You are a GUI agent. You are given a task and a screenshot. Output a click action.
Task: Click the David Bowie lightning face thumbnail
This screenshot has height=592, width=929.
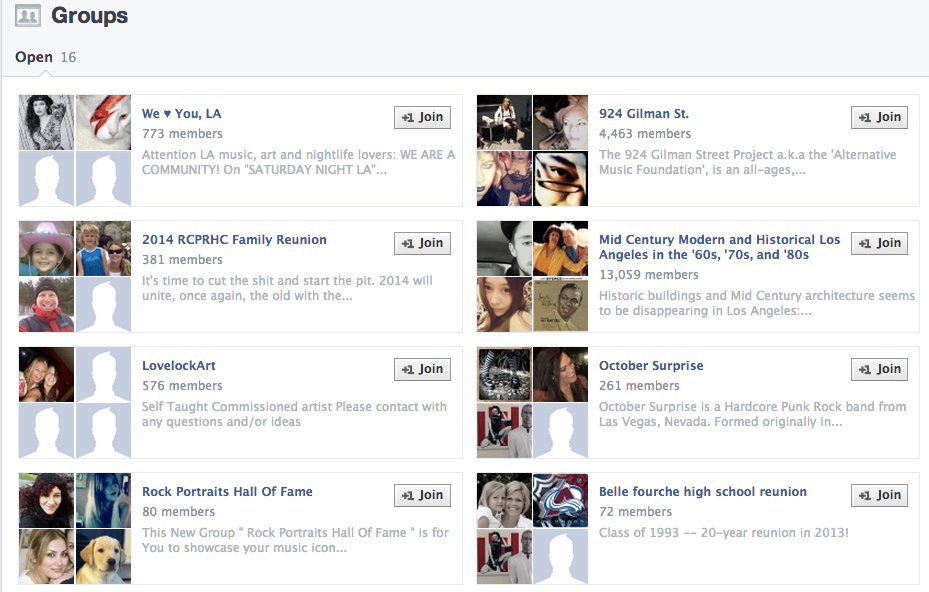(103, 122)
